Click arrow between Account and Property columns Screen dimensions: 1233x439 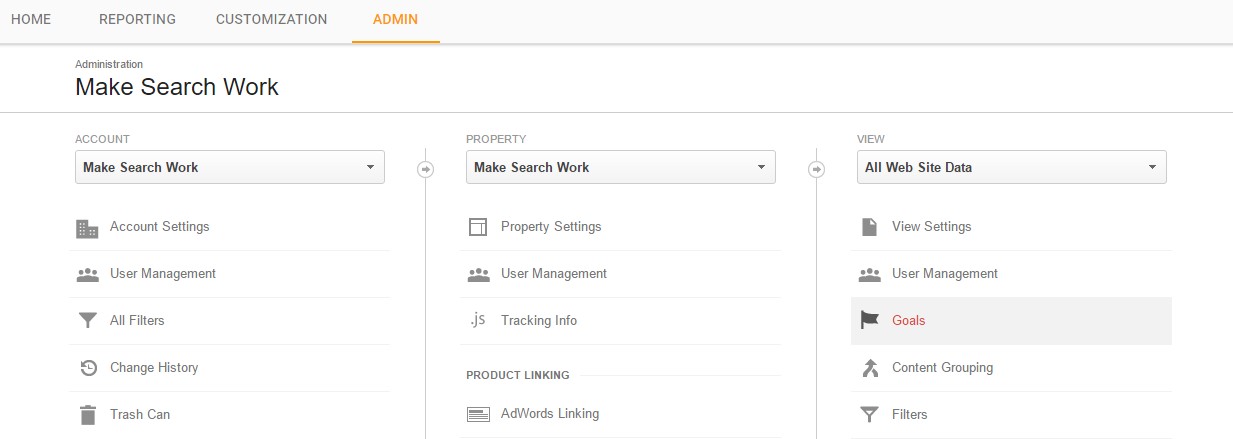tap(426, 169)
